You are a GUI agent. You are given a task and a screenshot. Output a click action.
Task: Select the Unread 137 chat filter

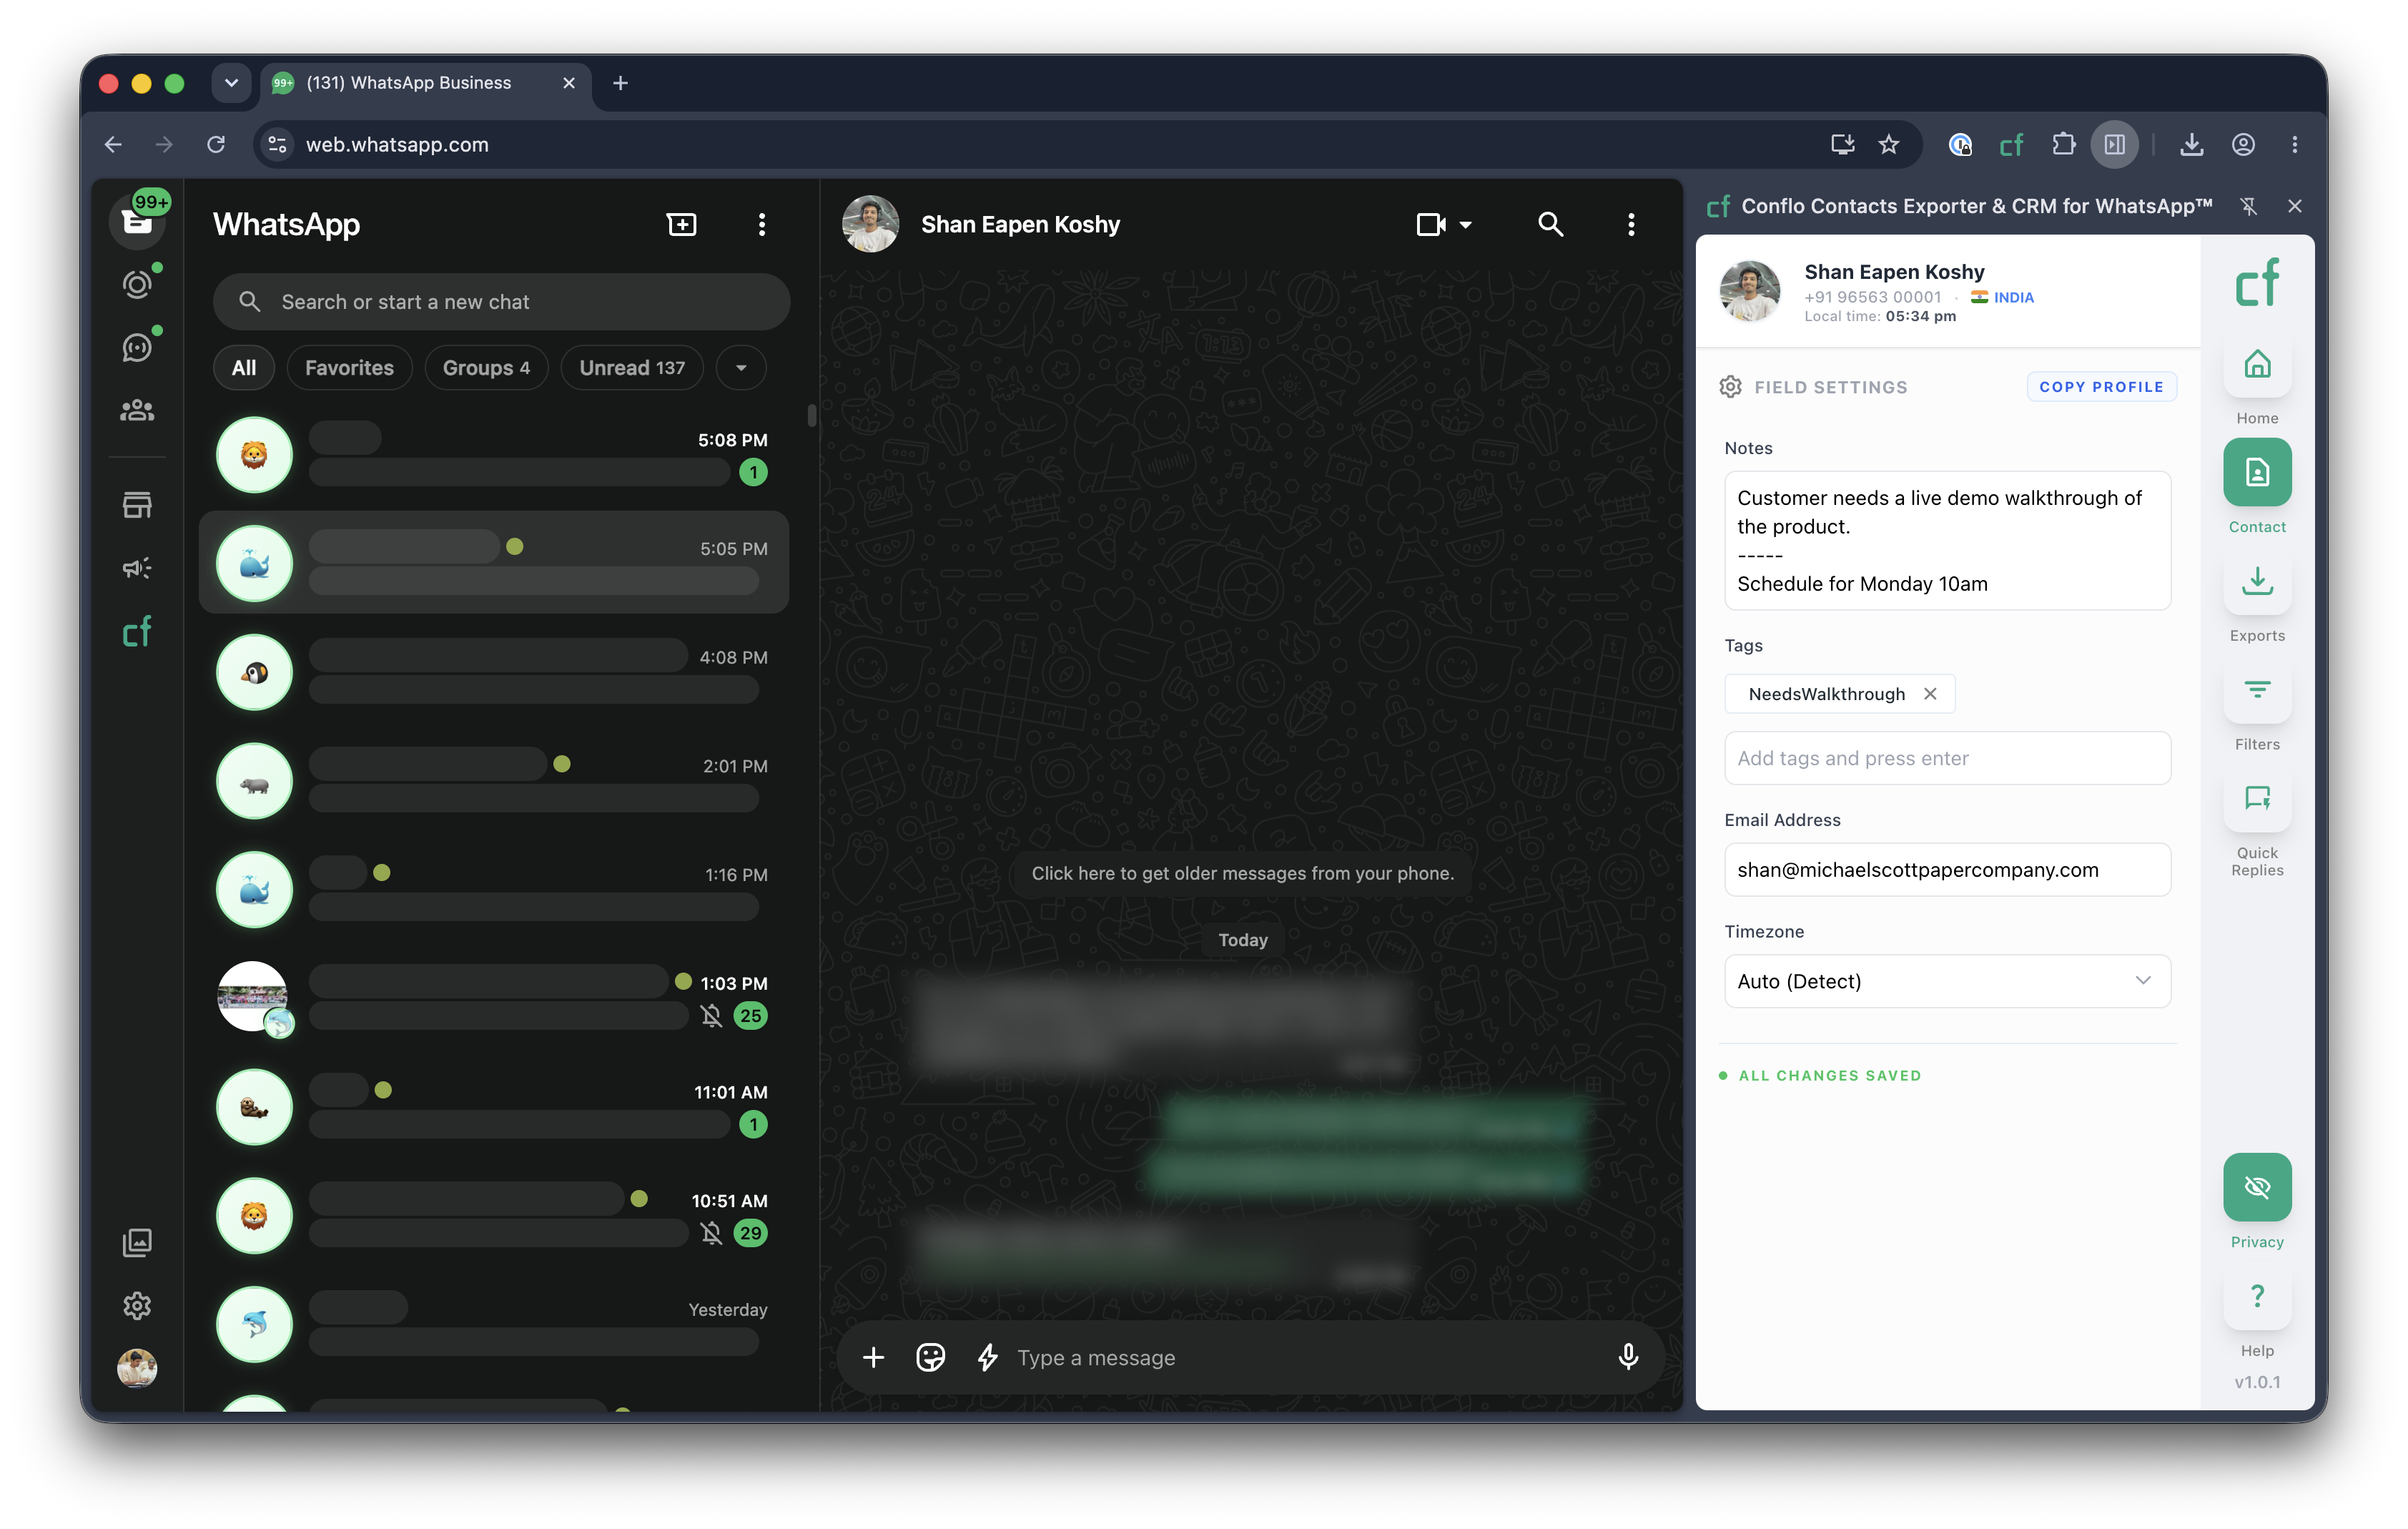point(632,368)
